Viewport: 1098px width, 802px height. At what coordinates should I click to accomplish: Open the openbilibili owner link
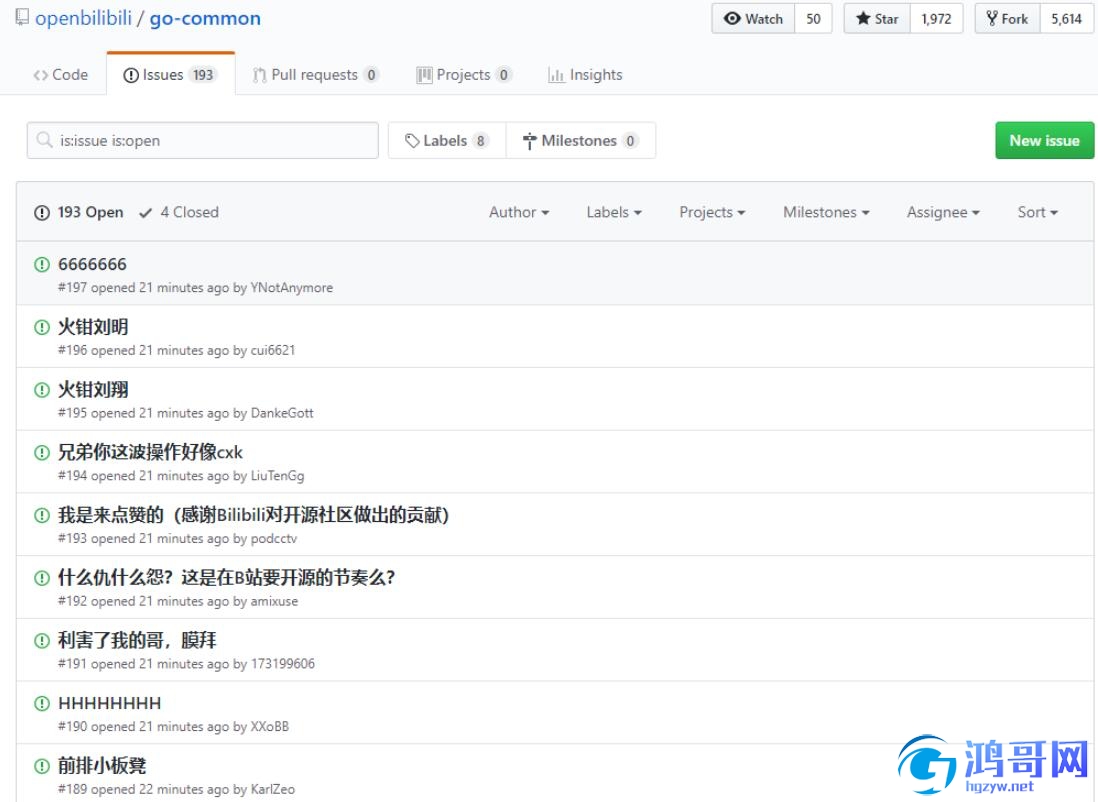(x=83, y=18)
